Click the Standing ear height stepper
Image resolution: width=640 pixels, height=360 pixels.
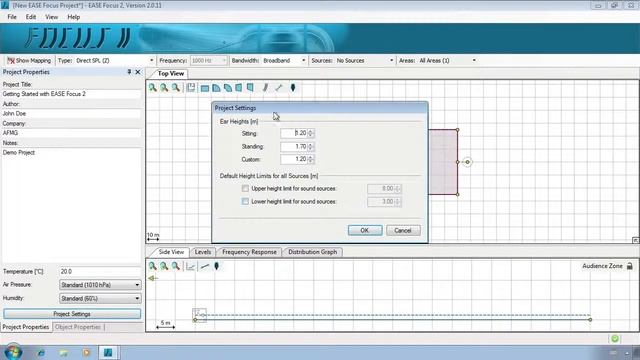(311, 146)
